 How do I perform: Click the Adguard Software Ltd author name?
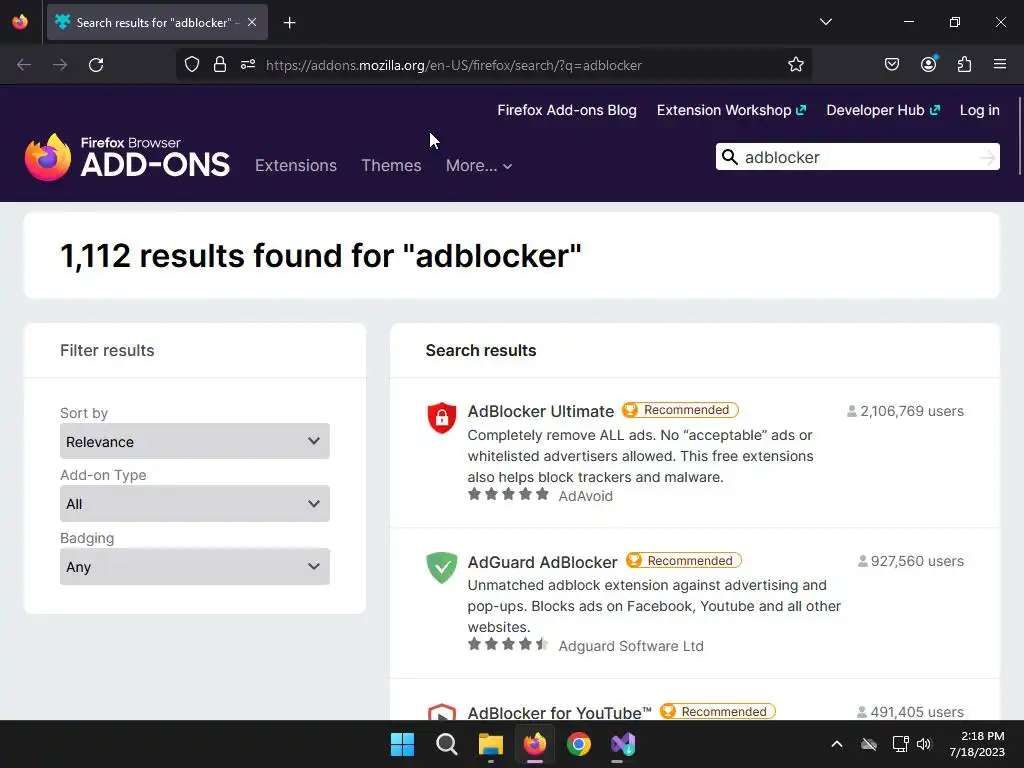(631, 647)
